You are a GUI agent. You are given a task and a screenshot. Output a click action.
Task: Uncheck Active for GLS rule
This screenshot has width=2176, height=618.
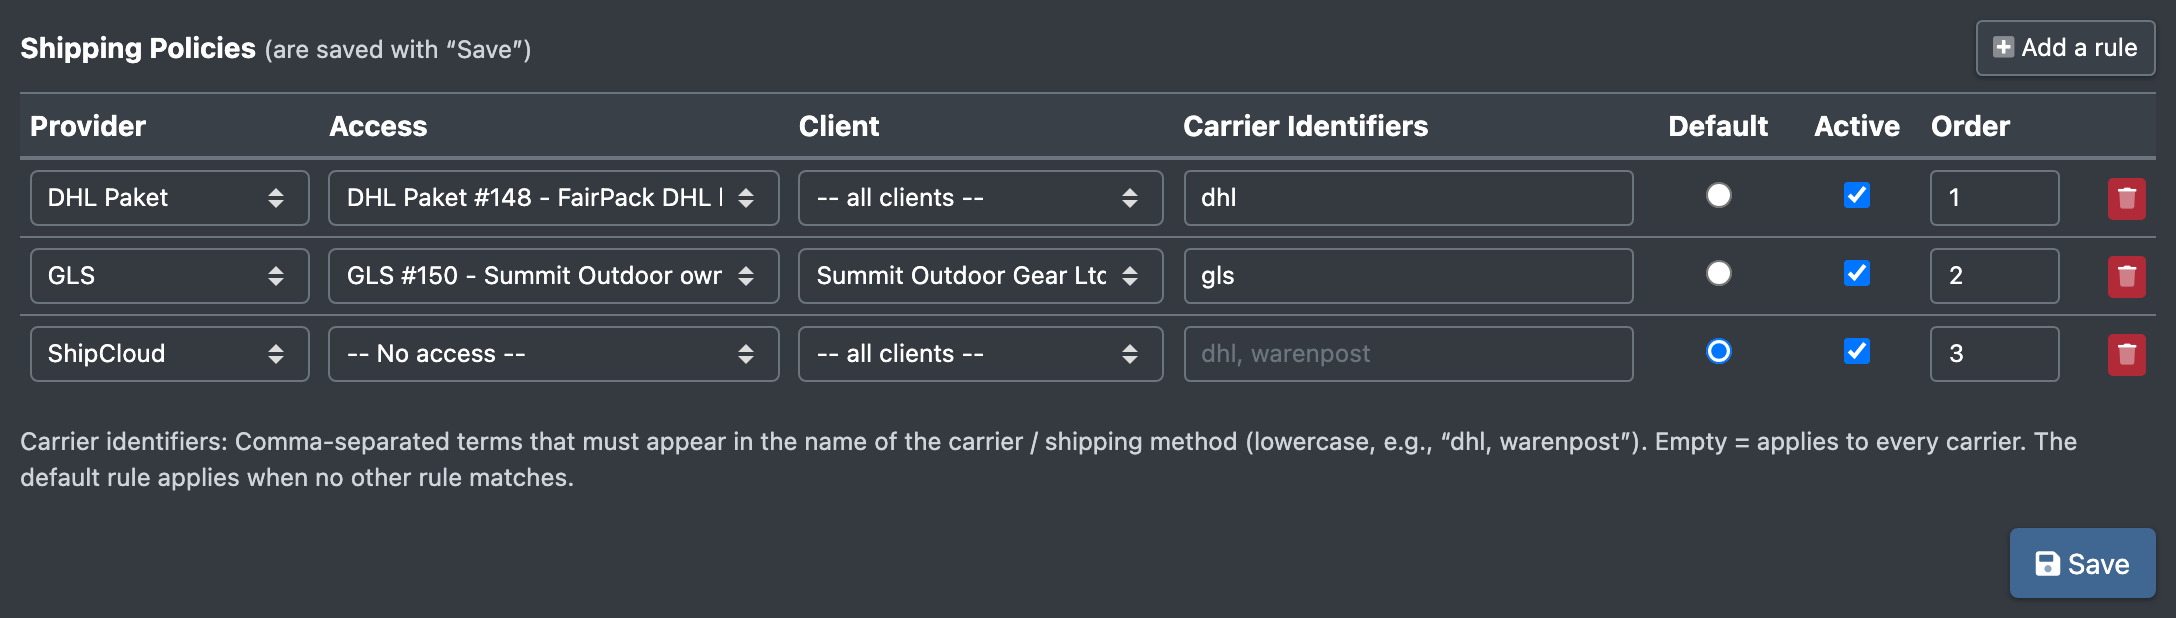coord(1856,273)
